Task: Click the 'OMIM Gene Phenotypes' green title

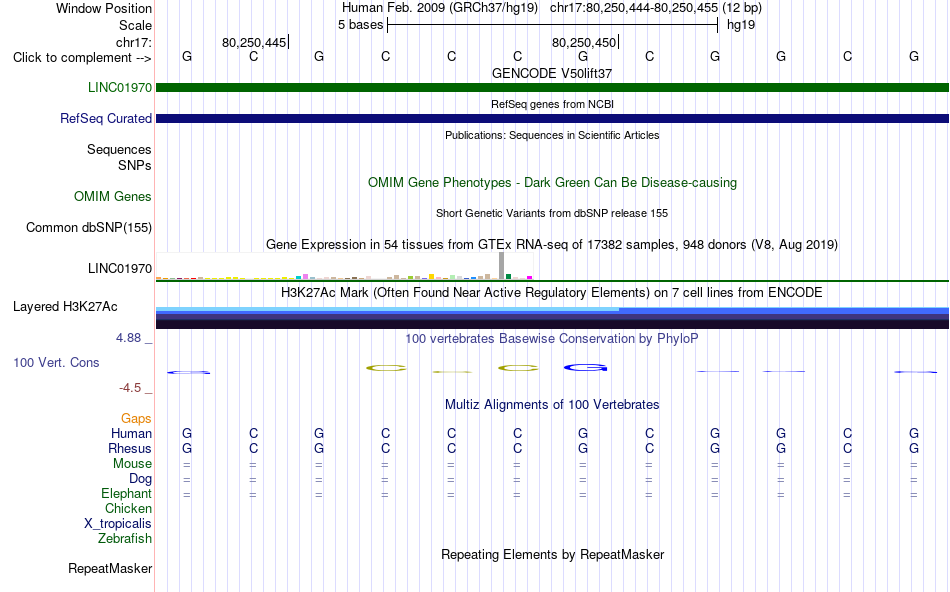Action: coord(552,182)
